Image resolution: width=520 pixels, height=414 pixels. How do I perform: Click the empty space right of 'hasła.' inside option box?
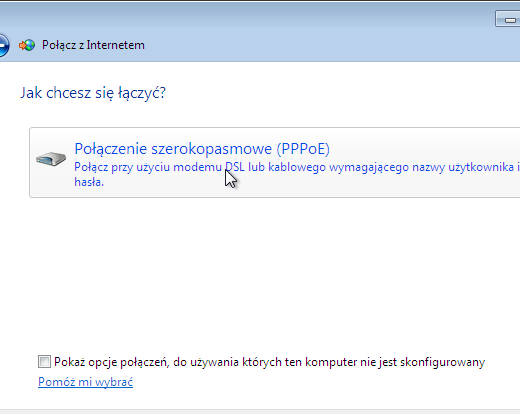click(300, 183)
